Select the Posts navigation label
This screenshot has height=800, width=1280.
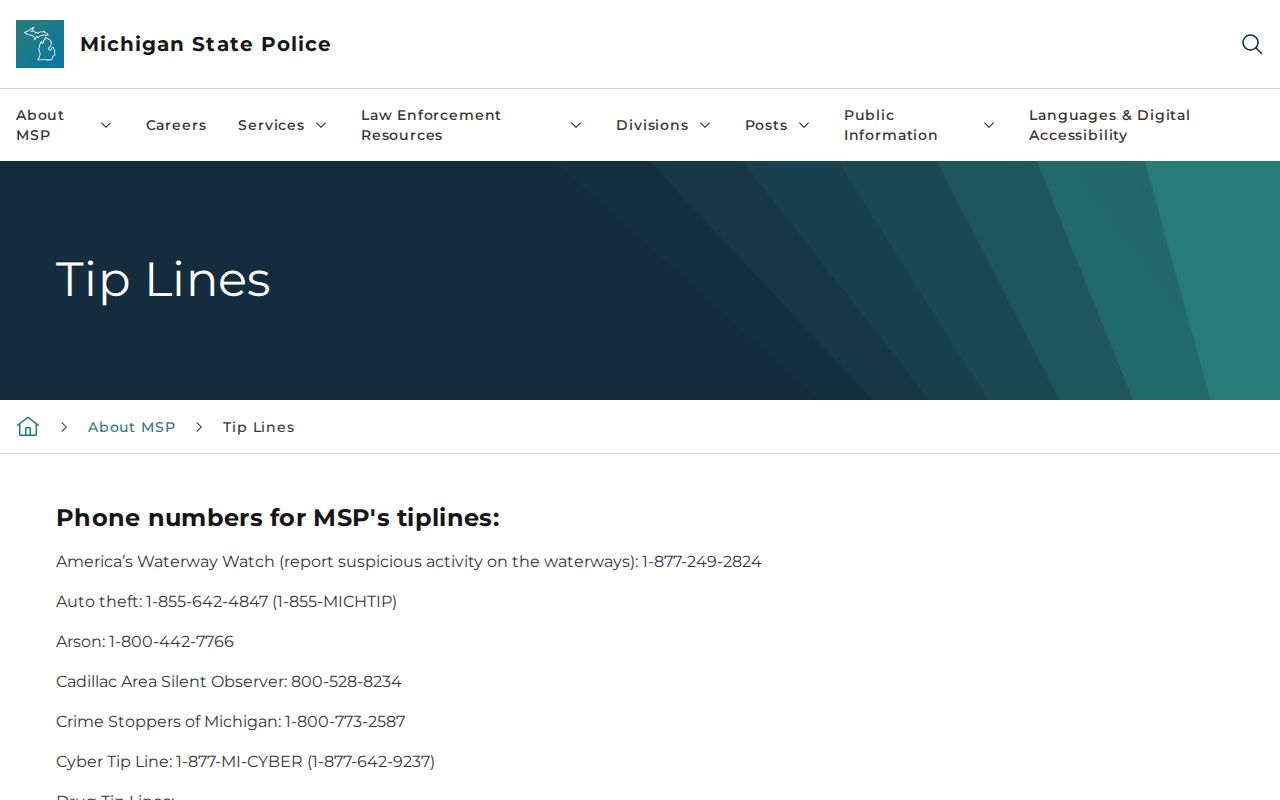tap(766, 125)
